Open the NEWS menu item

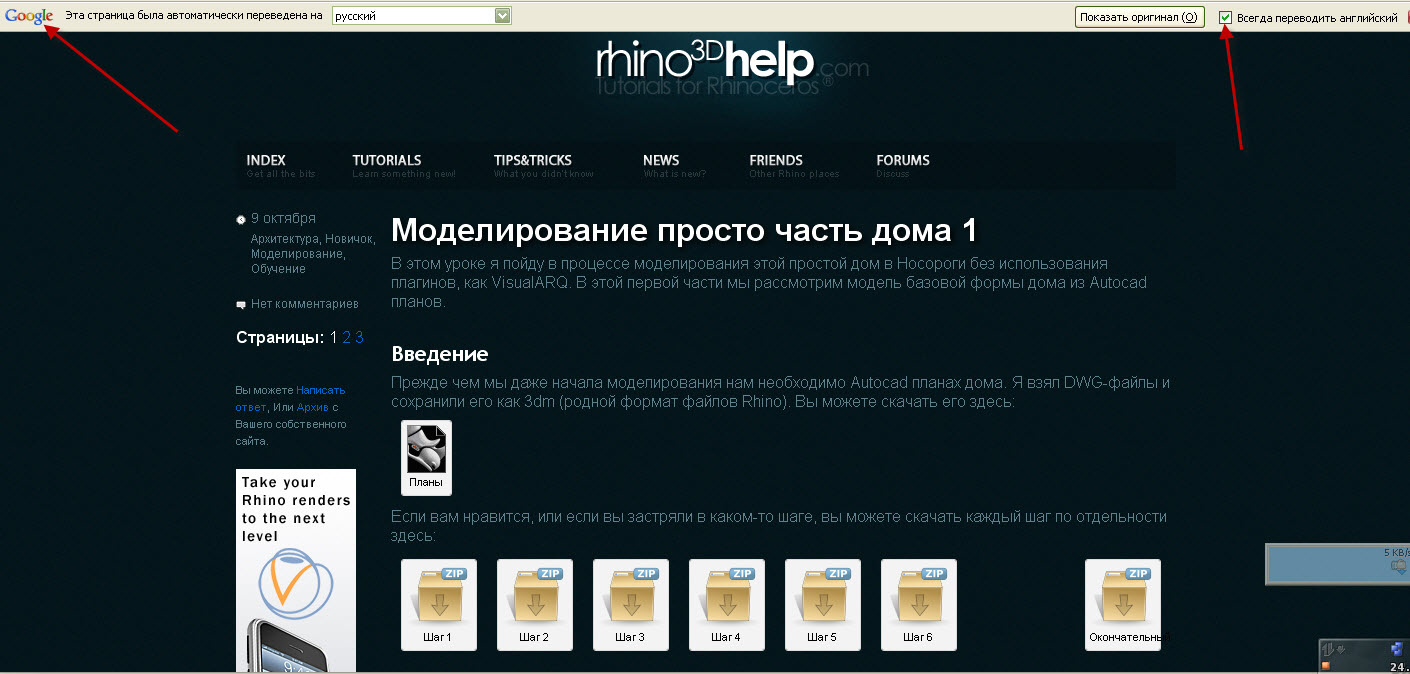tap(674, 166)
